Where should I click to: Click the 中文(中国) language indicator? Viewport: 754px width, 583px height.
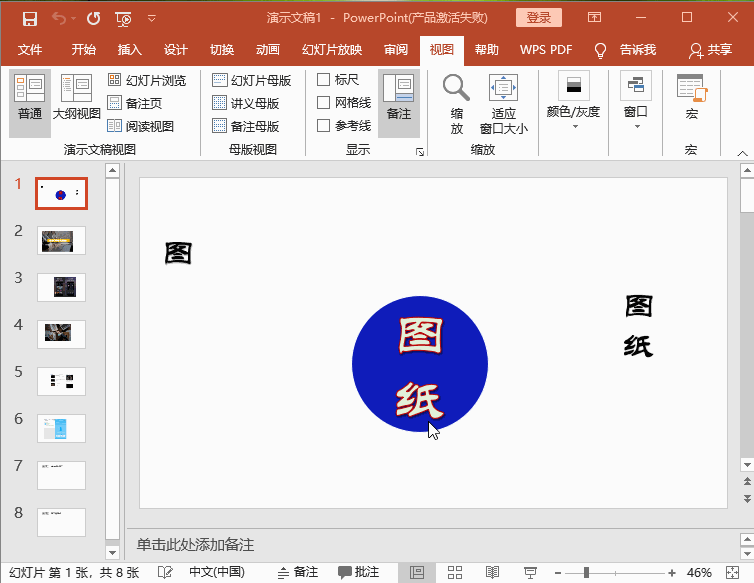coord(217,572)
